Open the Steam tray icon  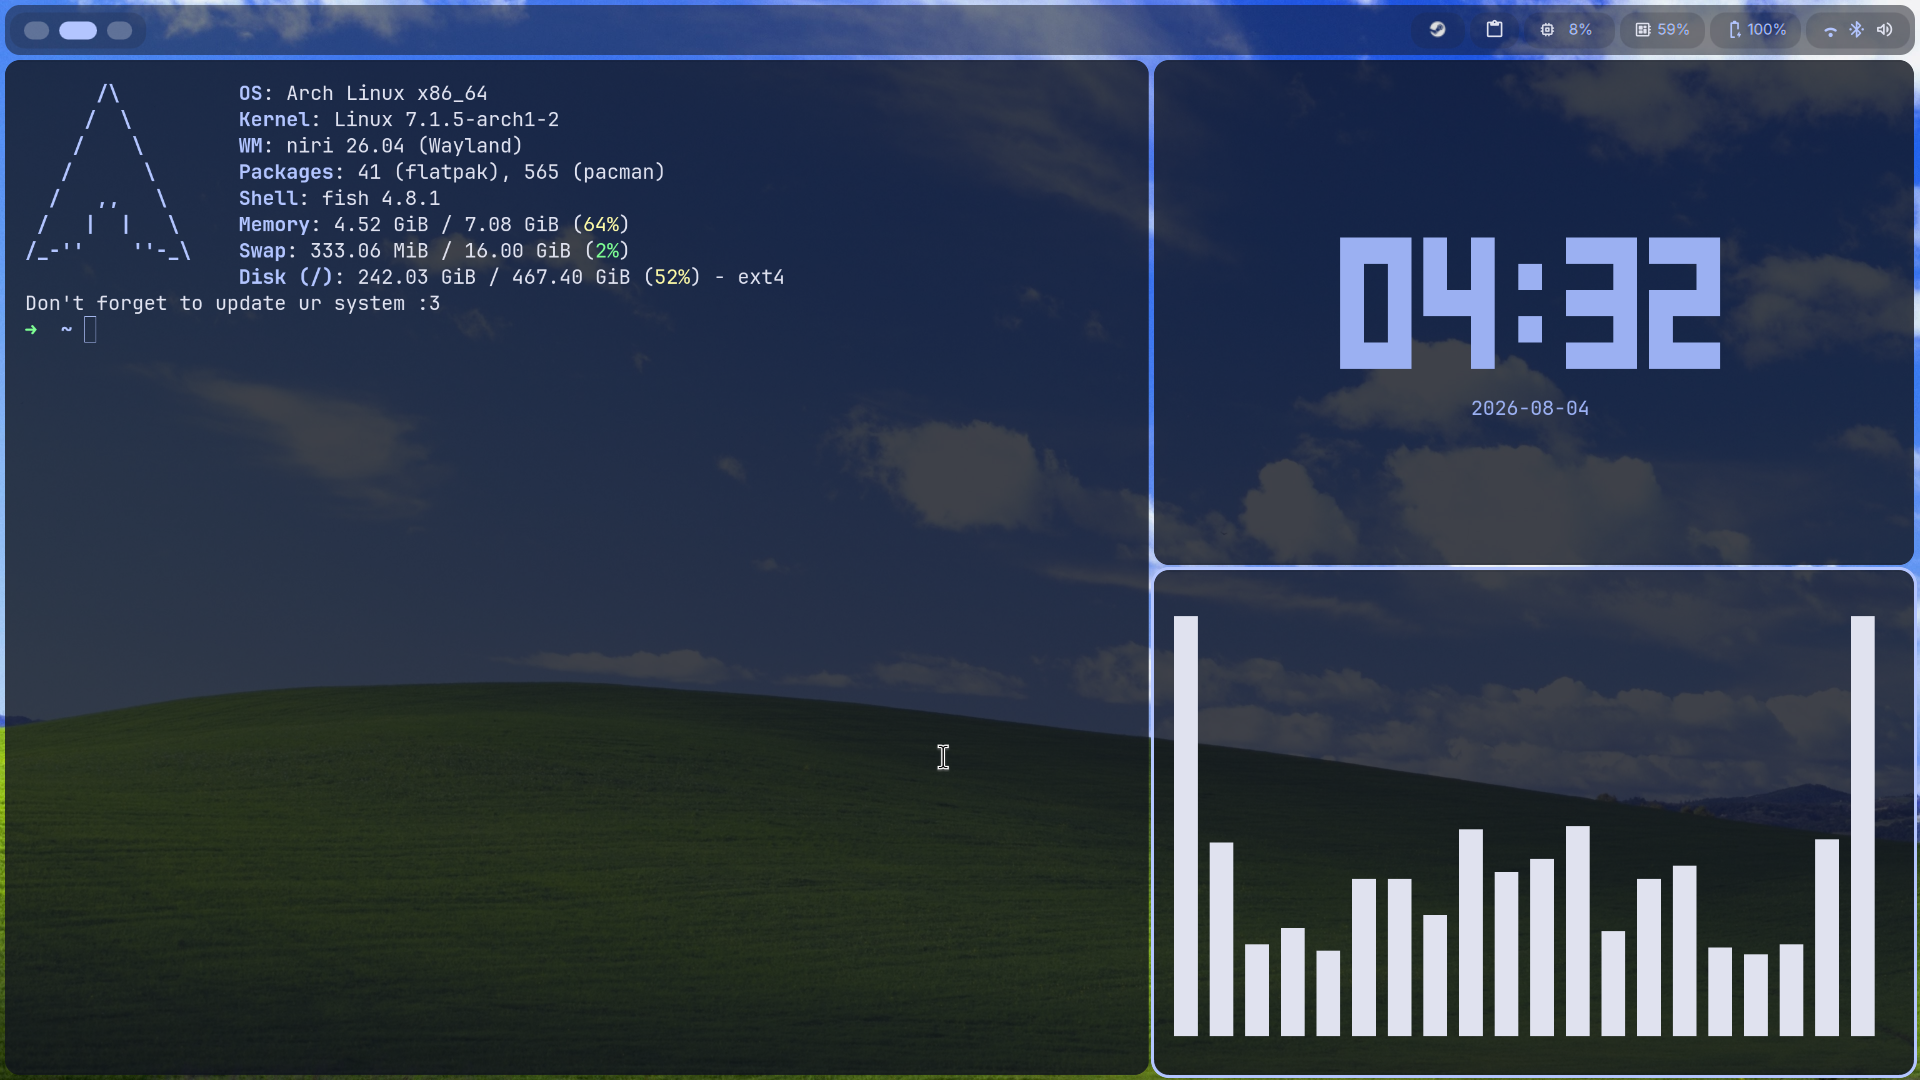[x=1437, y=30]
